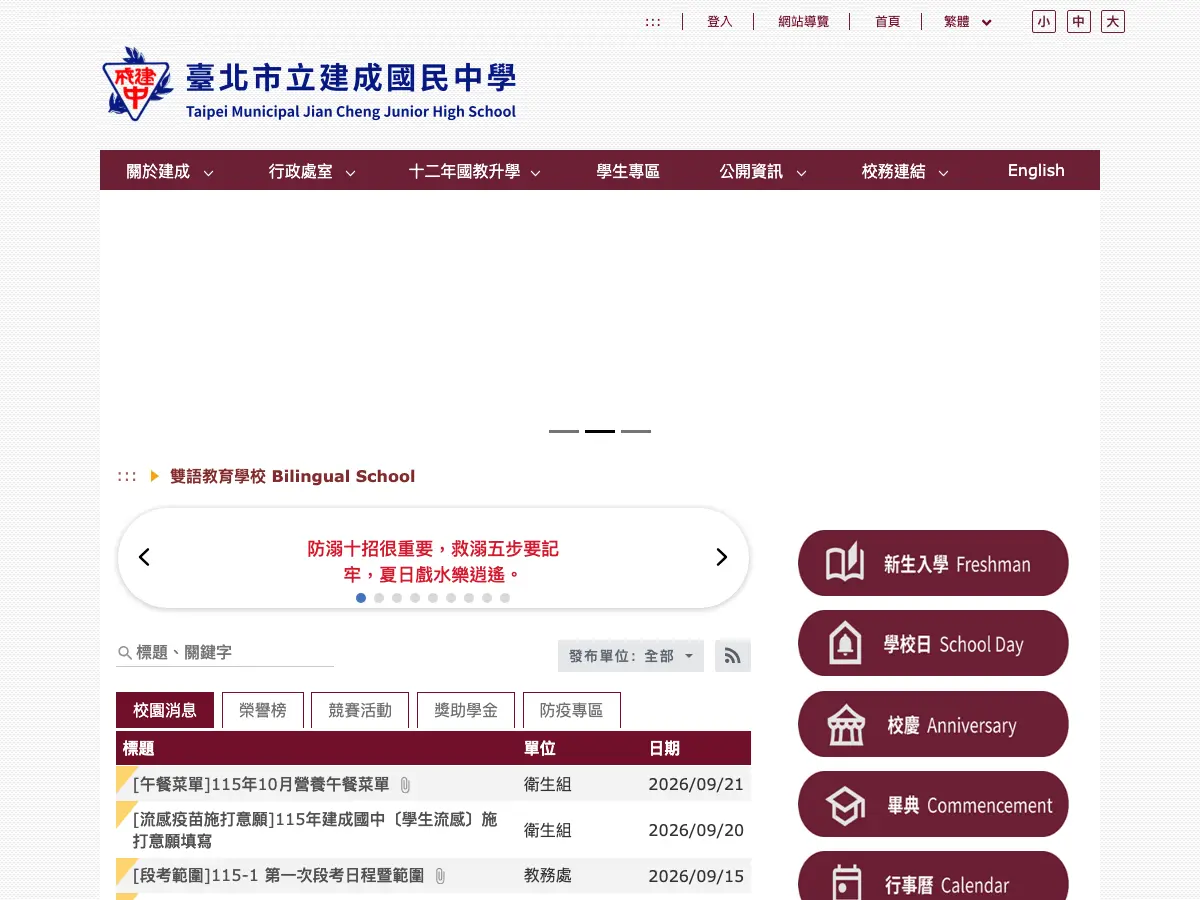Click the 教務處 unit cell
Viewport: 1200px width, 900px height.
coord(548,876)
